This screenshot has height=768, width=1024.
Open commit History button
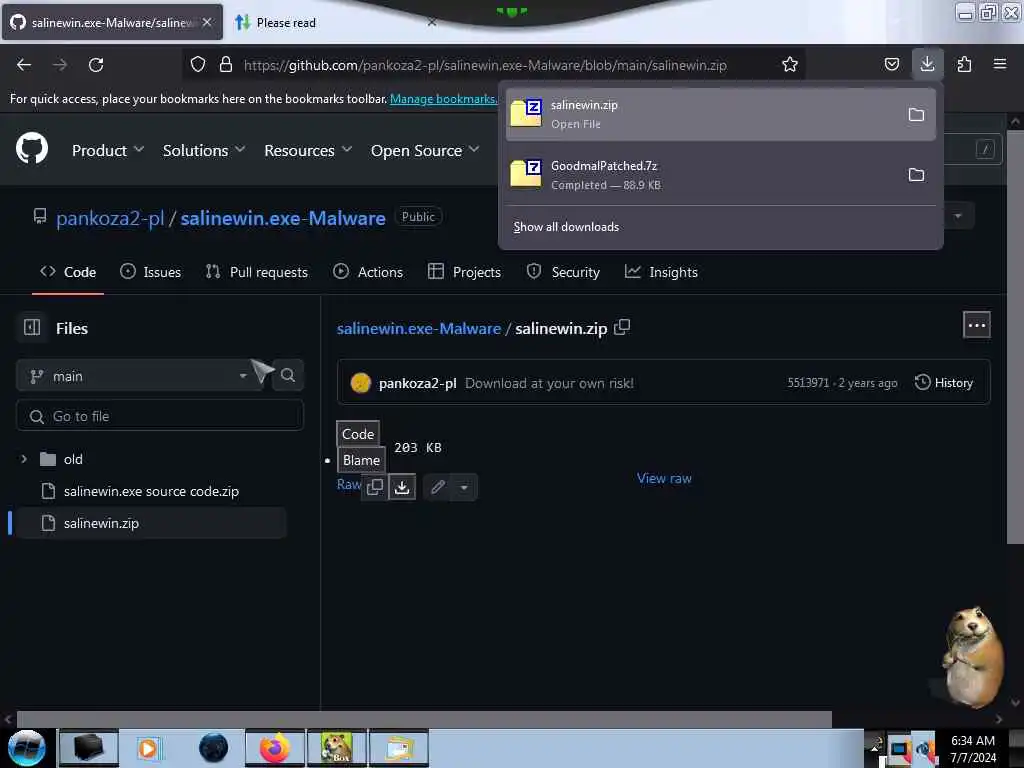944,383
